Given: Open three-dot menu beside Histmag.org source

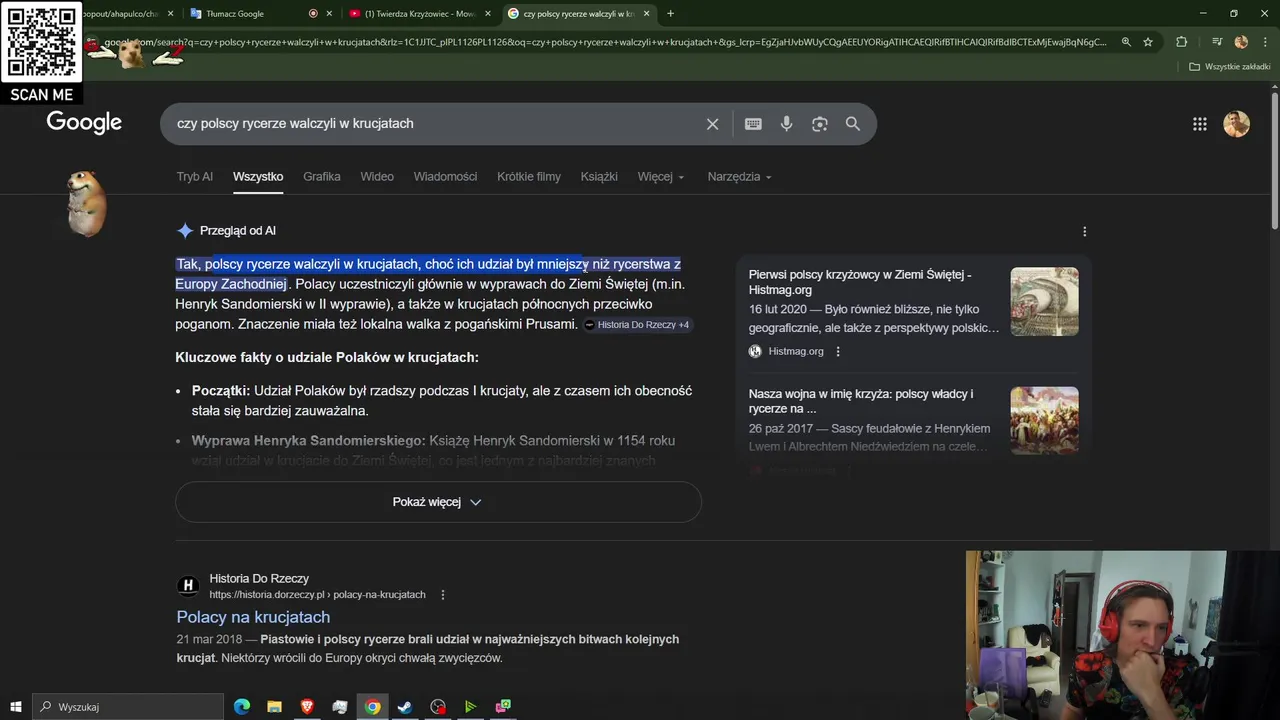Looking at the screenshot, I should point(838,351).
